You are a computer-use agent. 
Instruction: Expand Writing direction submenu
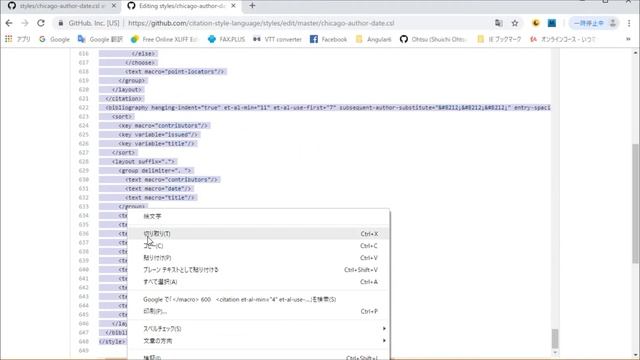pos(259,341)
